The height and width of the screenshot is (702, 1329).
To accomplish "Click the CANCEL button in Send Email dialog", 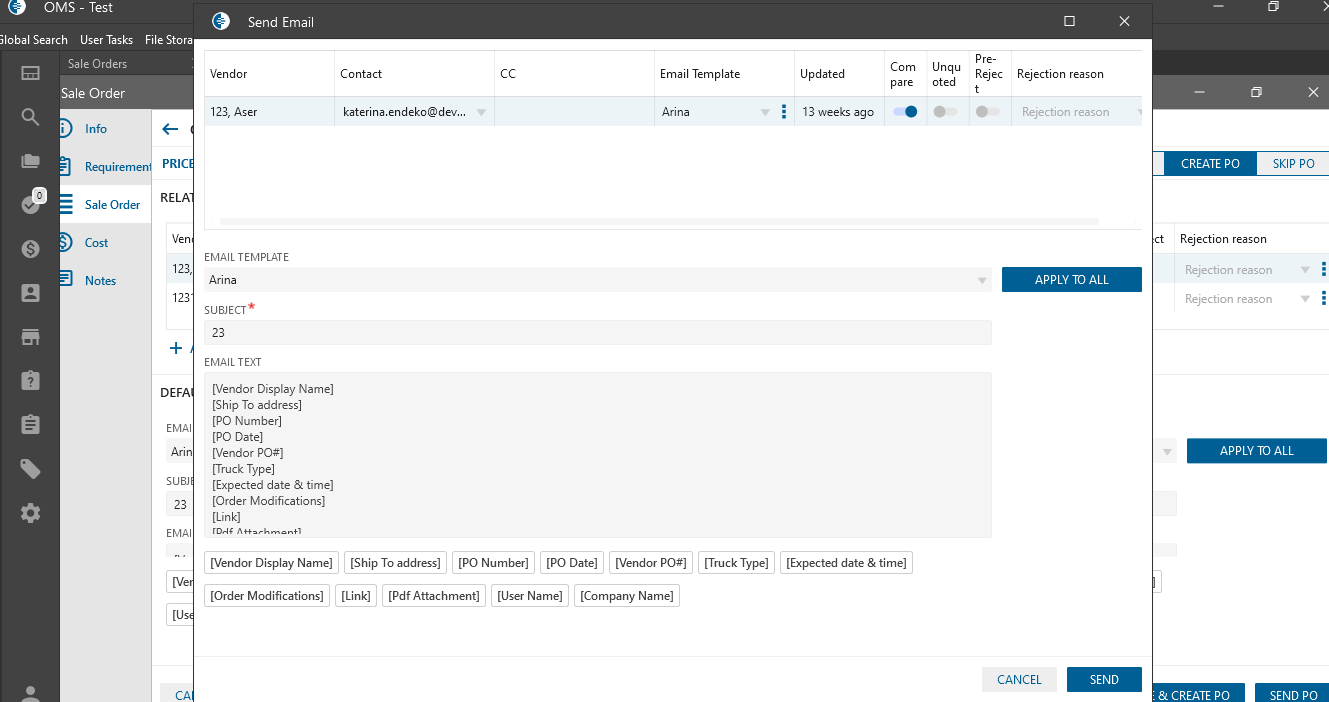I will pos(1019,679).
